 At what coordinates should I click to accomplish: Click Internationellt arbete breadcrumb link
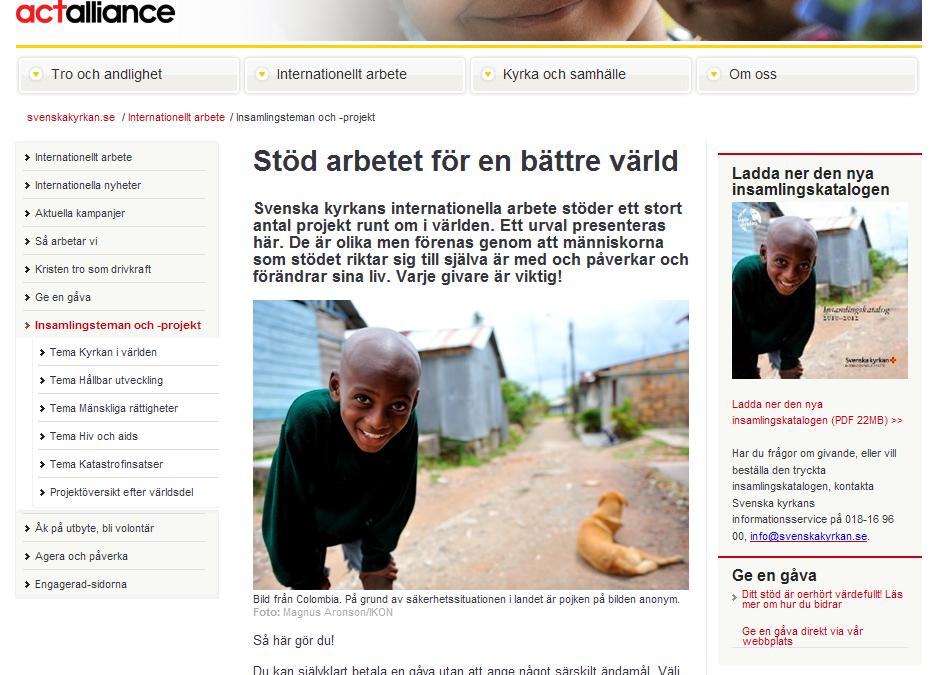[x=176, y=117]
